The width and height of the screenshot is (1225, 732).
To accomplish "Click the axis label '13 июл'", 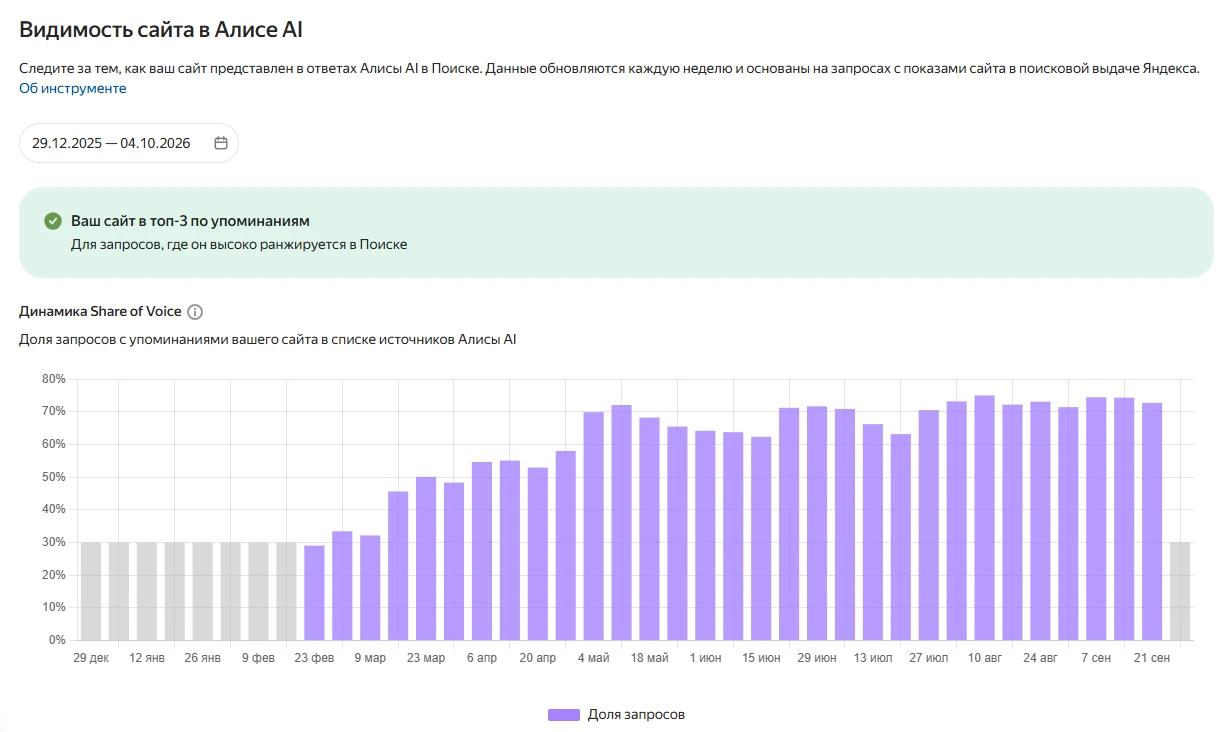I will pos(873,658).
